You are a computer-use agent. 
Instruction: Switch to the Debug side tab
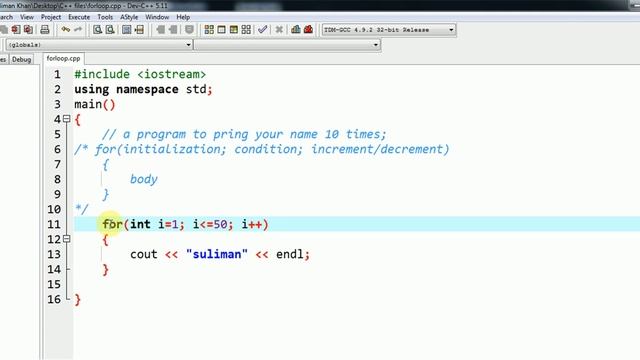pyautogui.click(x=22, y=59)
